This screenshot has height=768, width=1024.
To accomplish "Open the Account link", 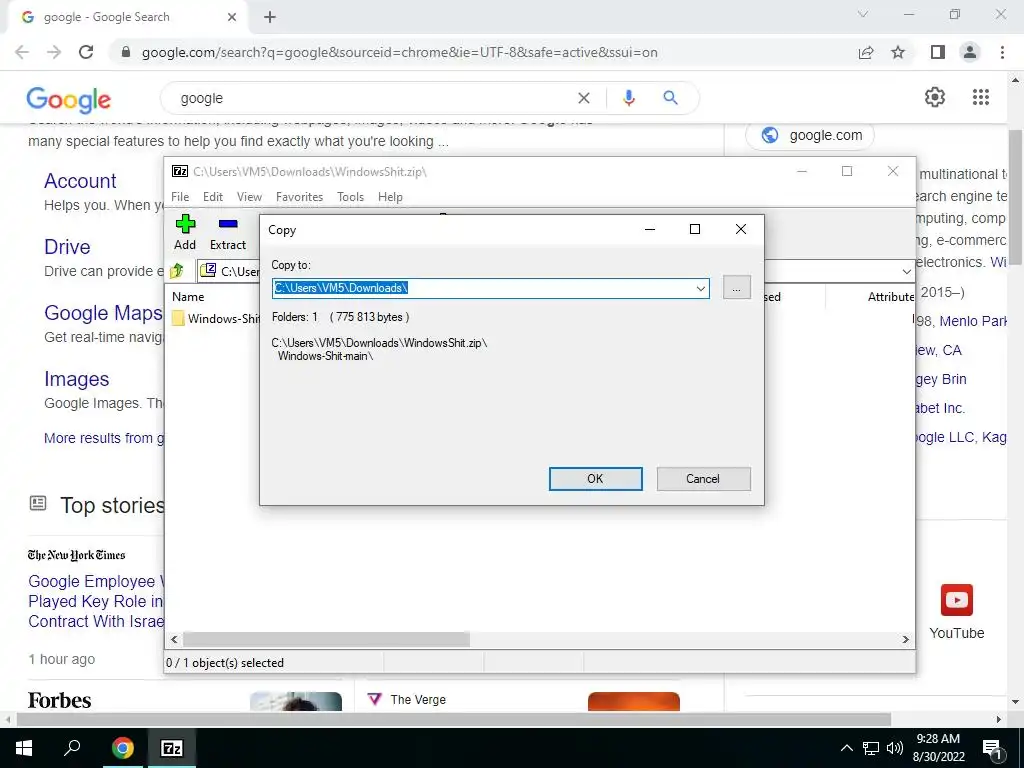I will coord(80,181).
